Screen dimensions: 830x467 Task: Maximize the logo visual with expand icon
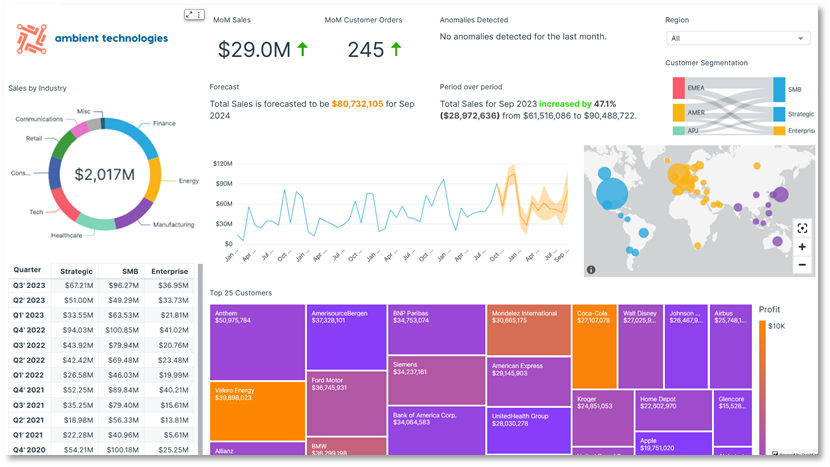189,15
